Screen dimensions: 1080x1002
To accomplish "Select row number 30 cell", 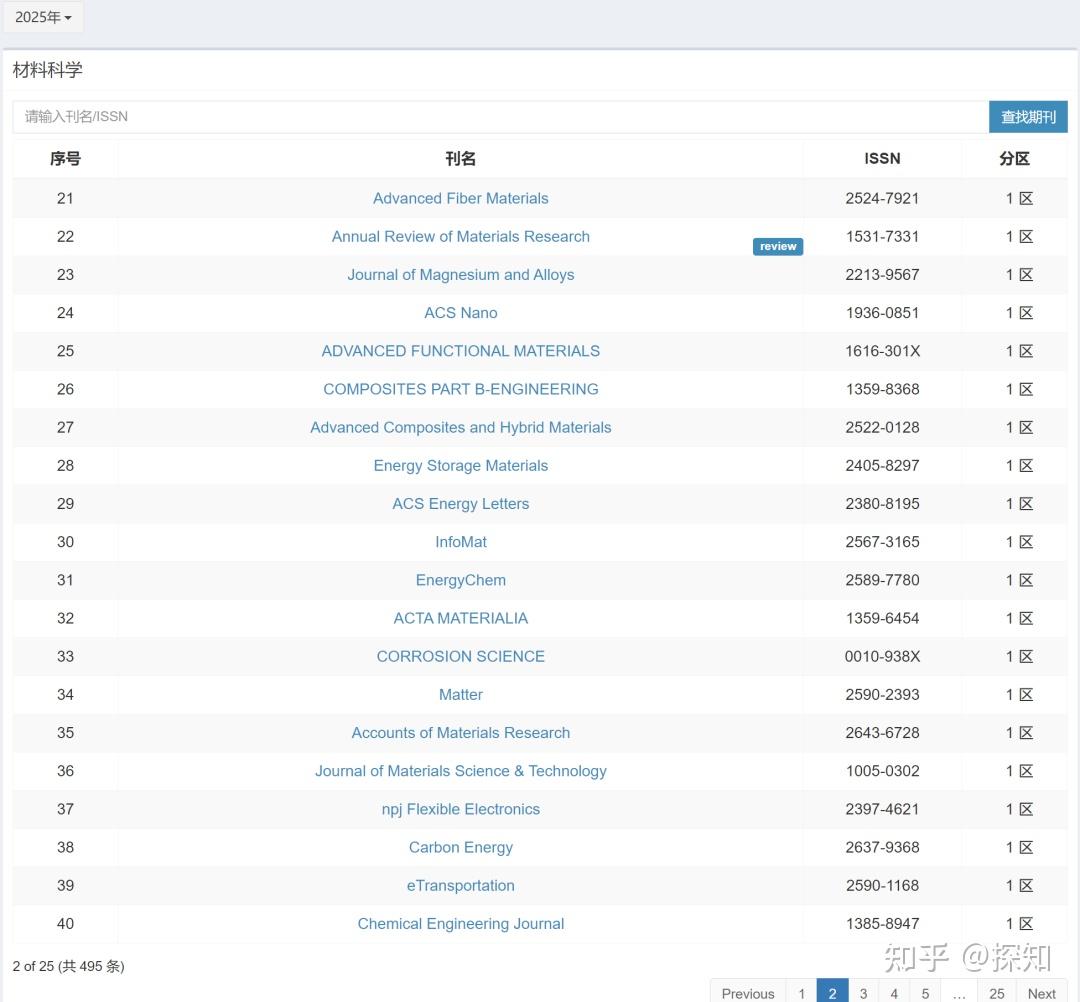I will pos(65,542).
